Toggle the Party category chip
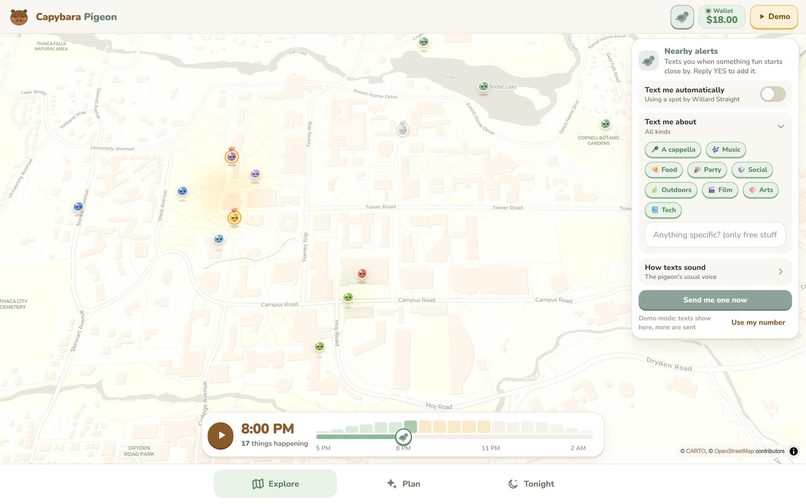The width and height of the screenshot is (806, 504). click(707, 170)
